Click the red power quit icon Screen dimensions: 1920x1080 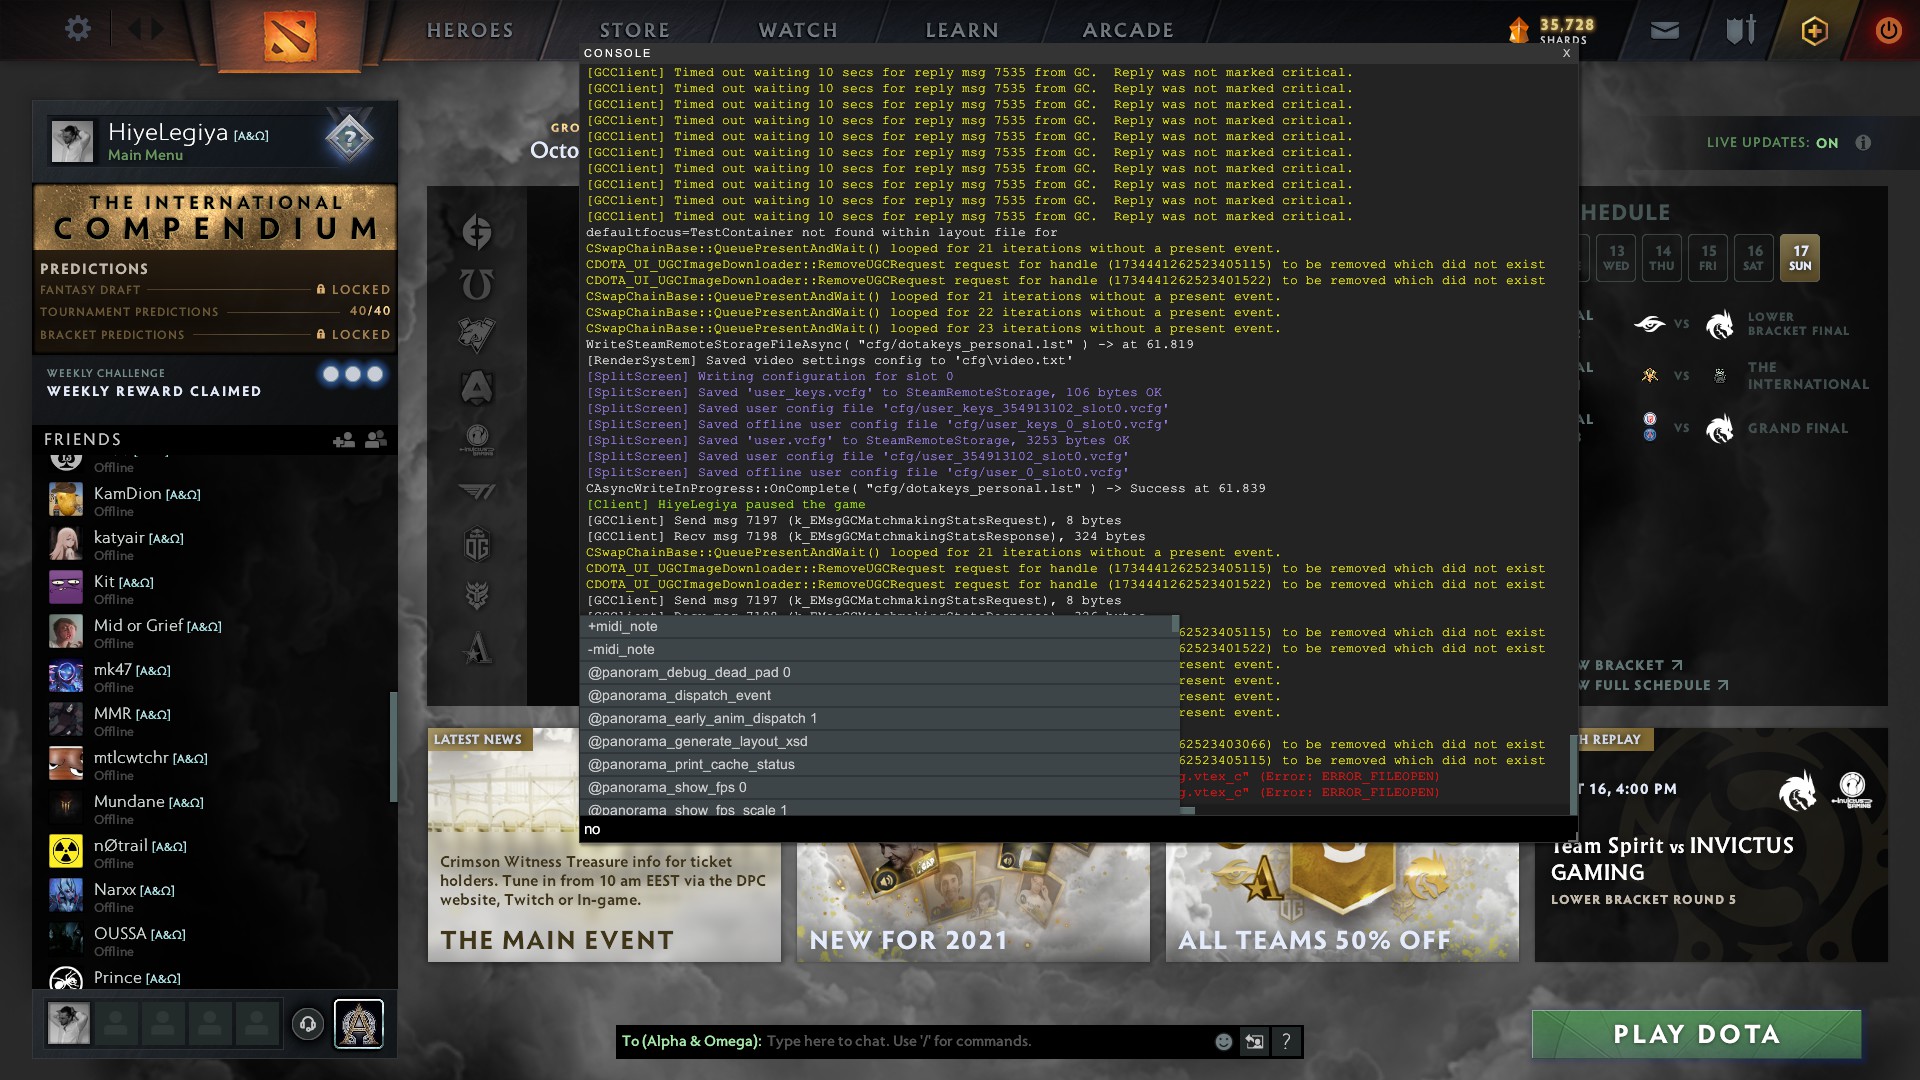point(1888,31)
